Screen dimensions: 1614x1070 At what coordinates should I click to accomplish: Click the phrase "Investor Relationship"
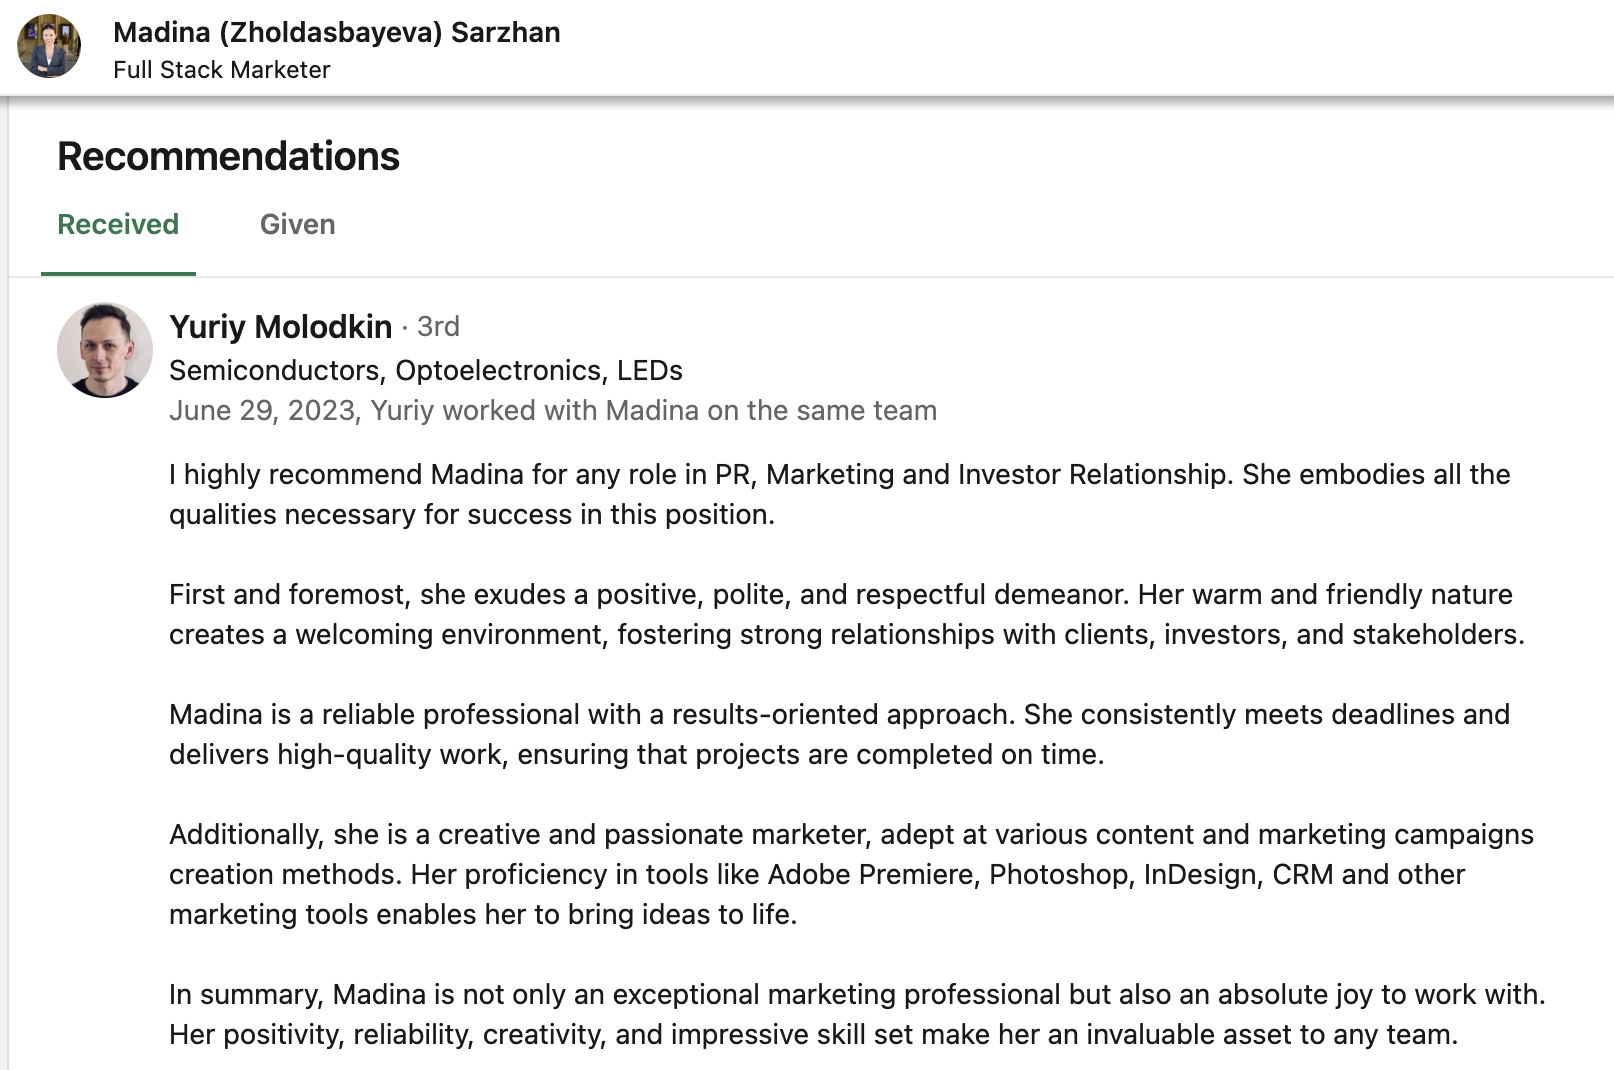(x=1093, y=474)
